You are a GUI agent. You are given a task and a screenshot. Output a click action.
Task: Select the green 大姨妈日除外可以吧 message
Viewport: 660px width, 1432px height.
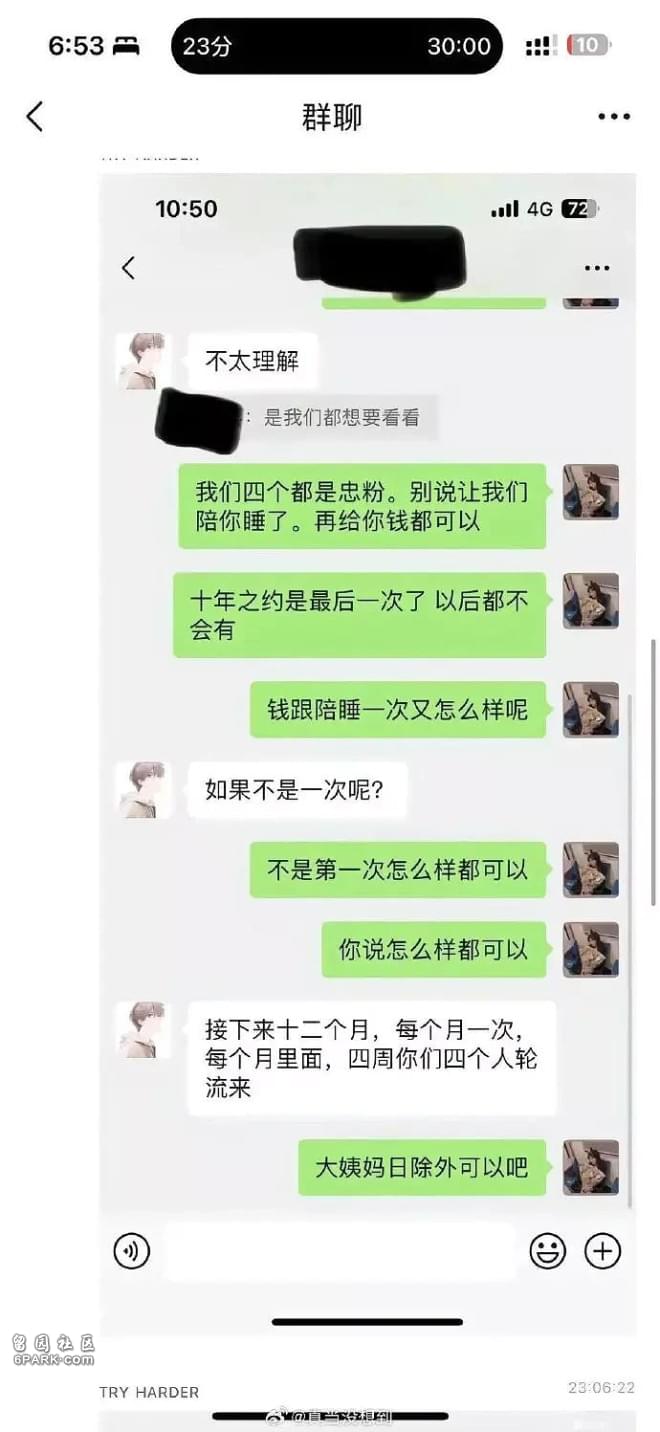pyautogui.click(x=422, y=1167)
